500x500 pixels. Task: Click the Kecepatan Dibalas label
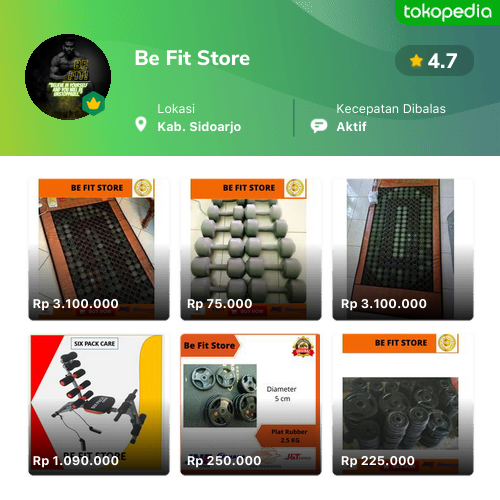pos(391,109)
